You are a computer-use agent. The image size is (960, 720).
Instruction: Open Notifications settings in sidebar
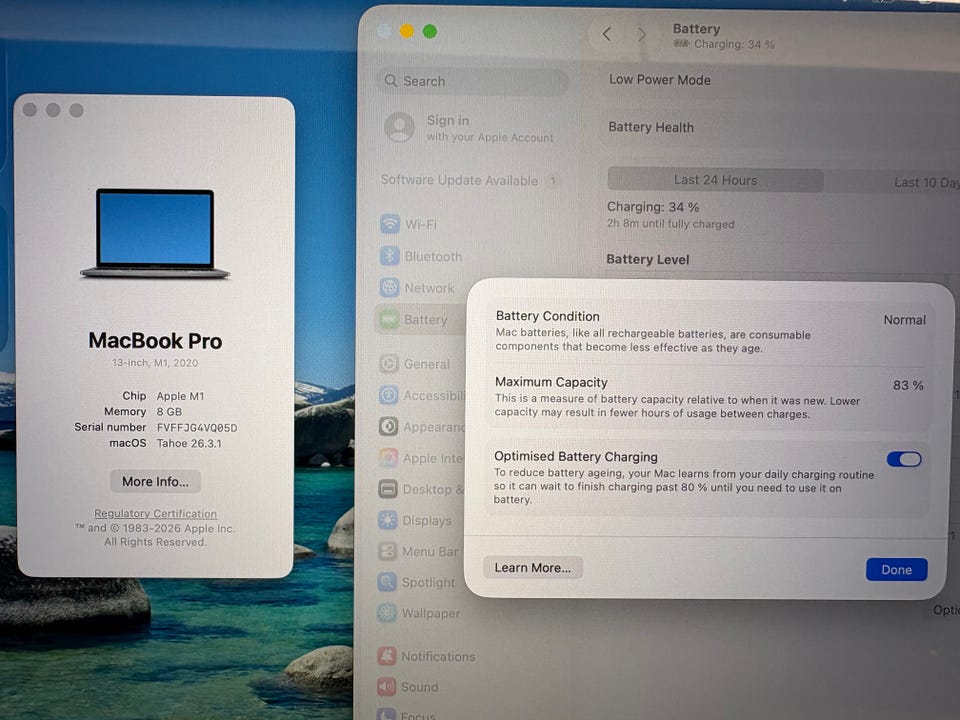(x=438, y=656)
